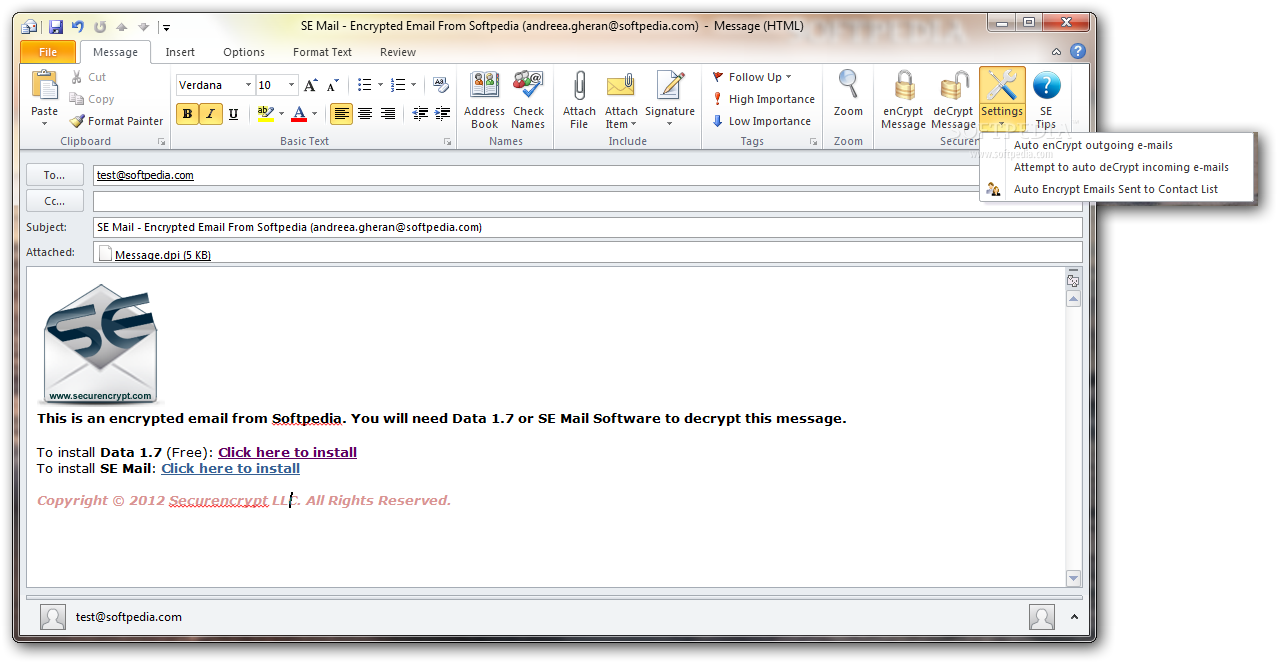Toggle Bold formatting

[187, 114]
